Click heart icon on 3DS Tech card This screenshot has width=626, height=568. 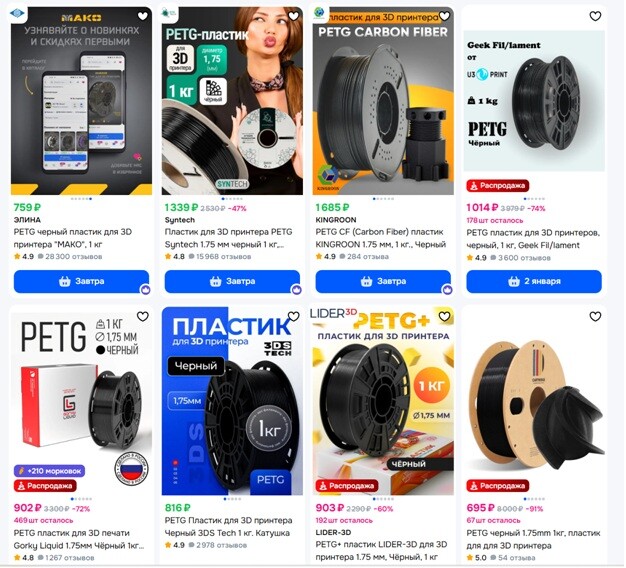coord(293,317)
